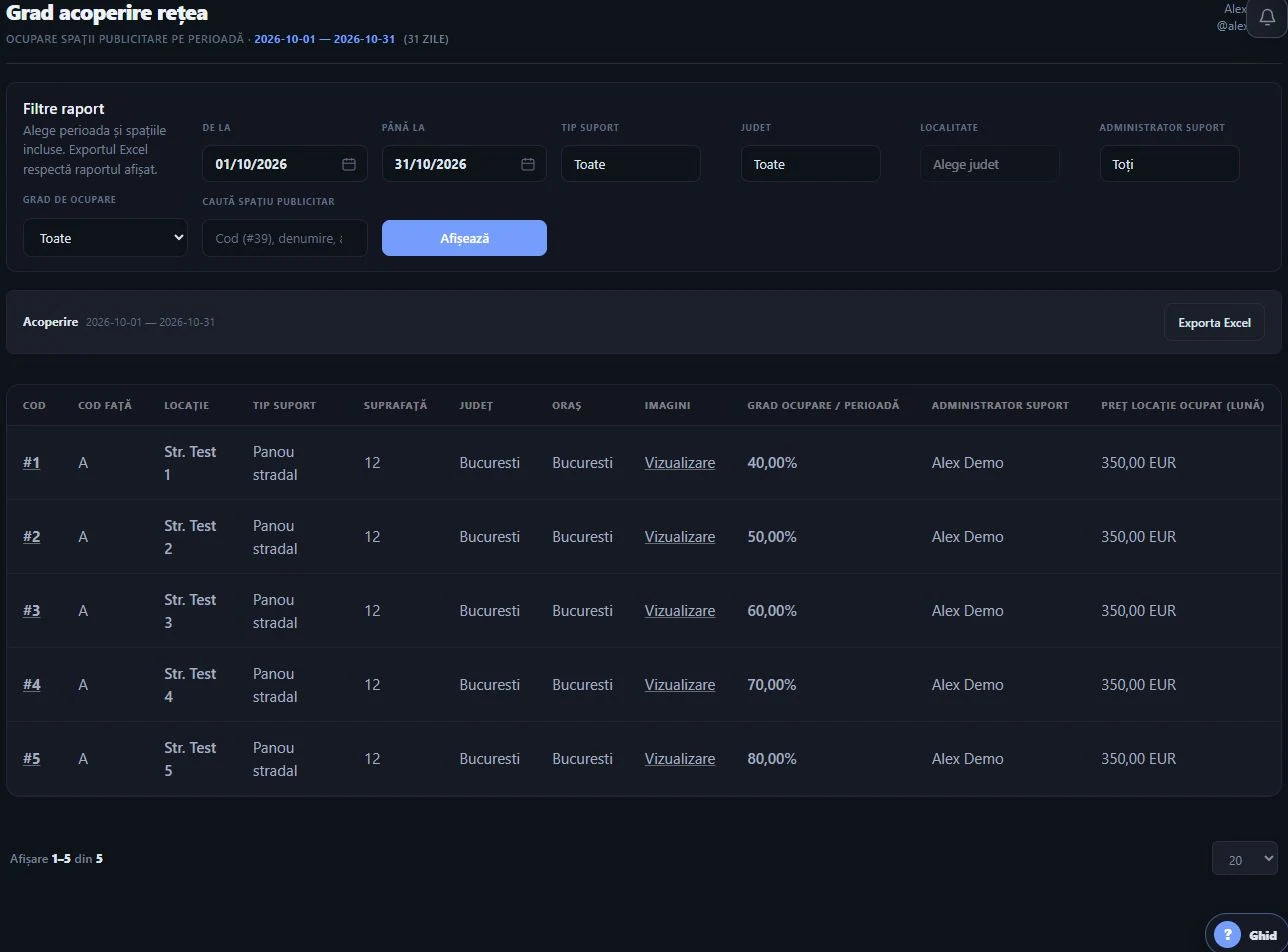
Task: Select the 40,00% occupancy value
Action: pyautogui.click(x=772, y=463)
